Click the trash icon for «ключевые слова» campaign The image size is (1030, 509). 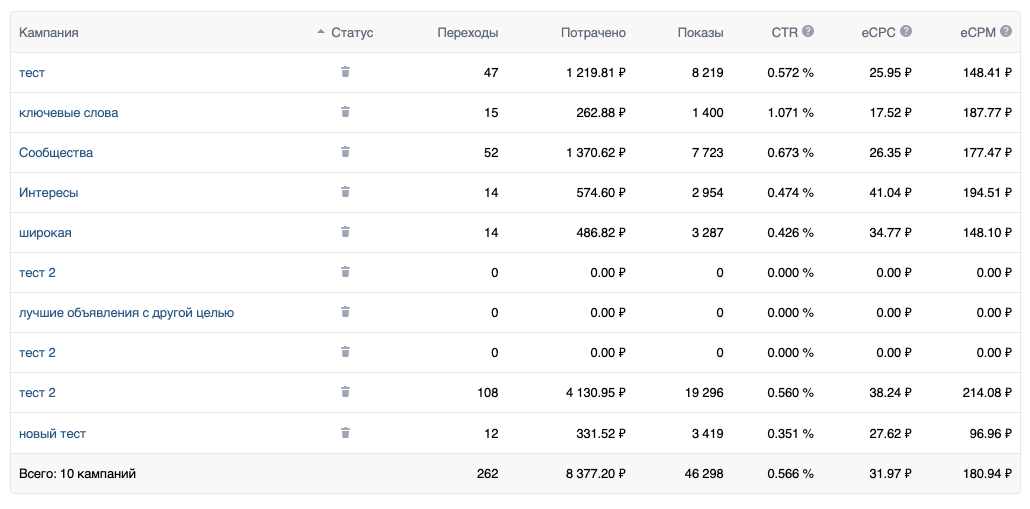[x=345, y=112]
